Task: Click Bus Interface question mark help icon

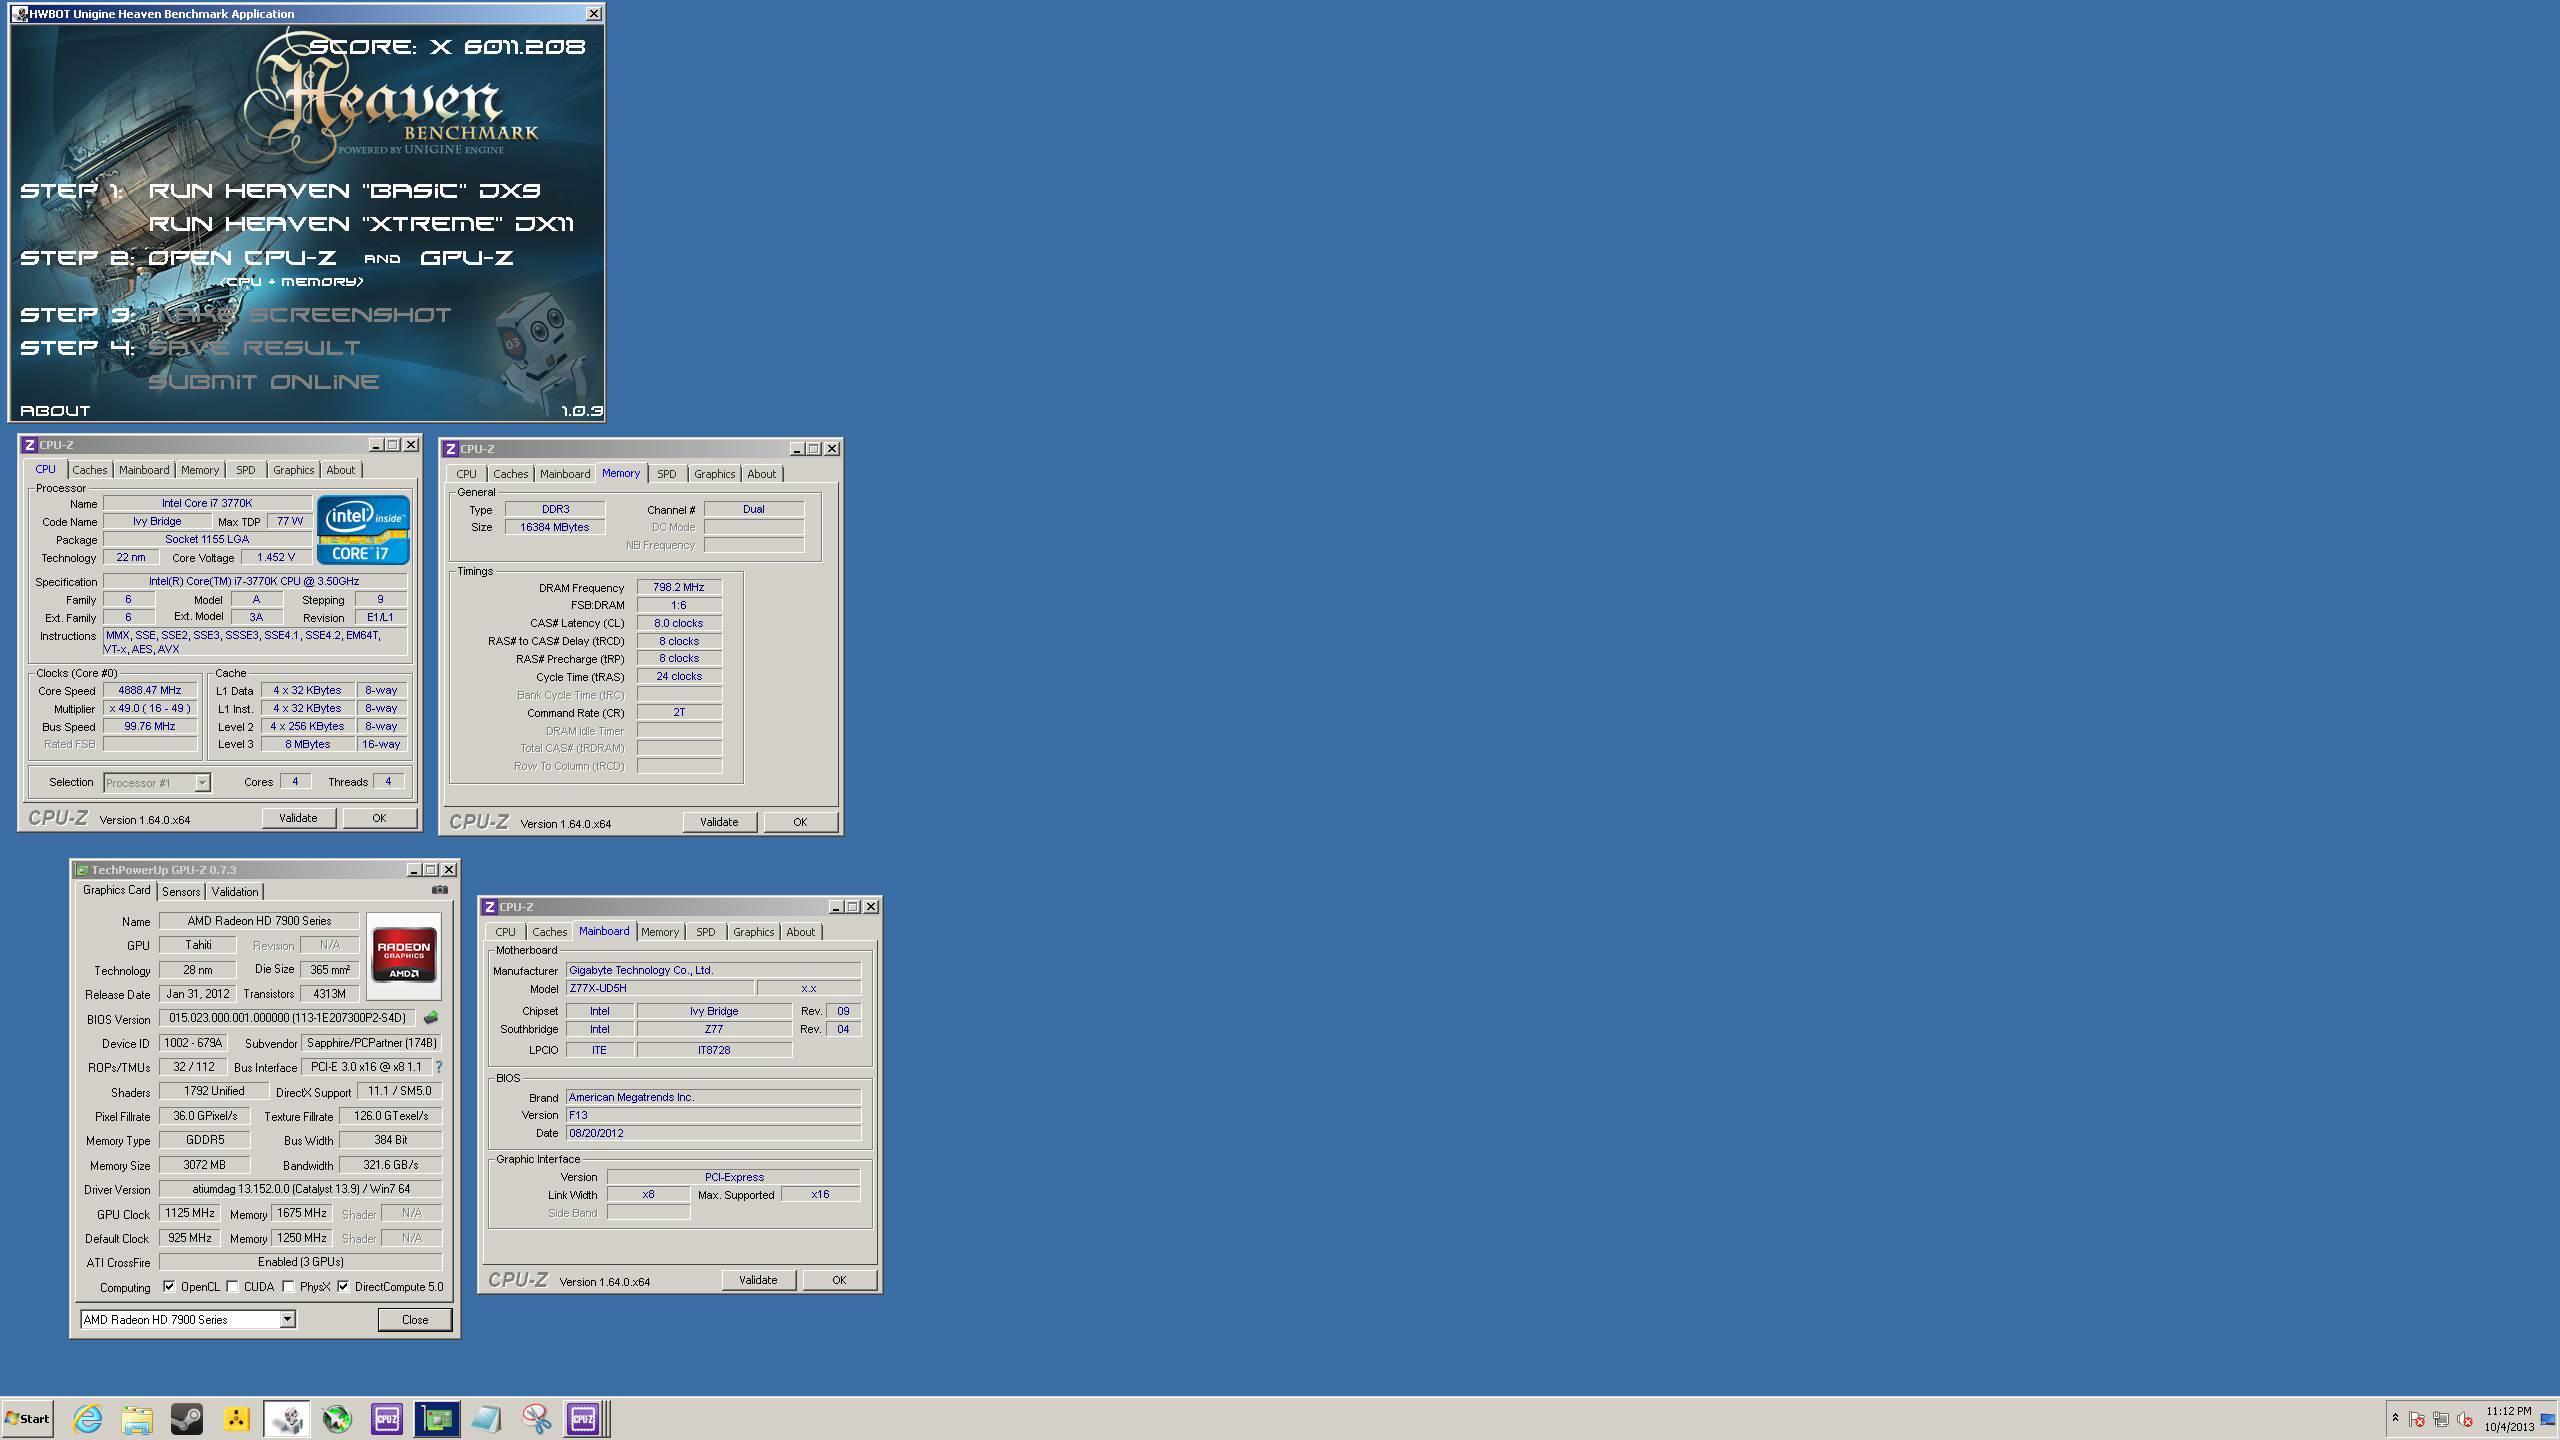Action: (x=438, y=1067)
